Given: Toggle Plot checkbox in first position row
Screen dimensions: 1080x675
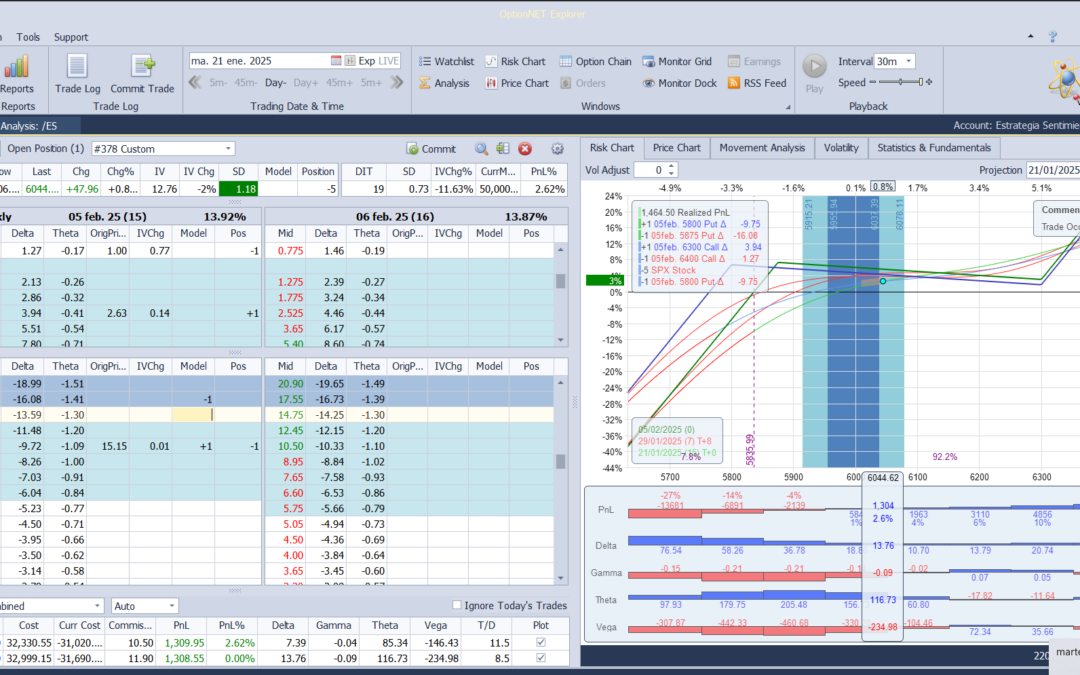Looking at the screenshot, I should coord(541,643).
